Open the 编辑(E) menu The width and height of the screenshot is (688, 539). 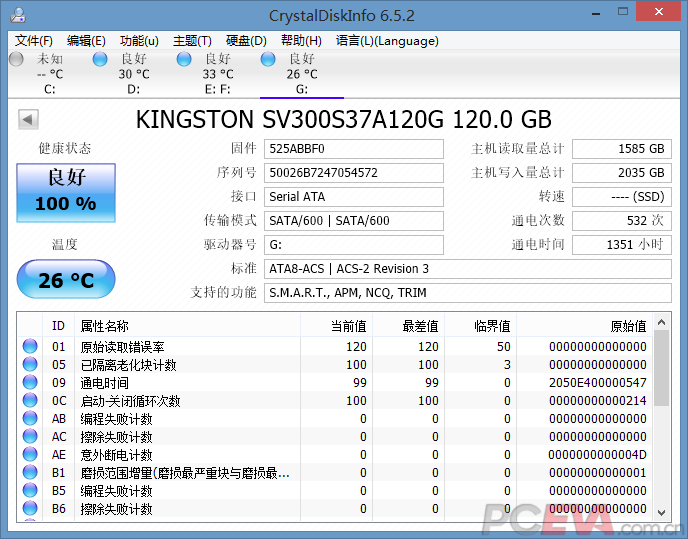[x=86, y=41]
